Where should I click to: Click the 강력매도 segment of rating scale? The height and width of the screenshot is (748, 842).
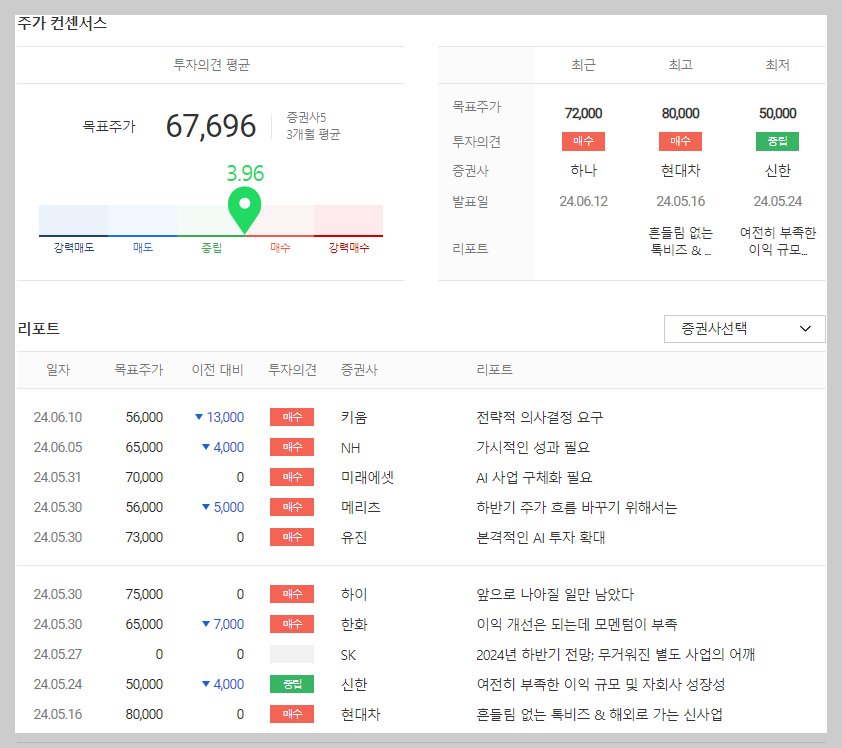(74, 221)
